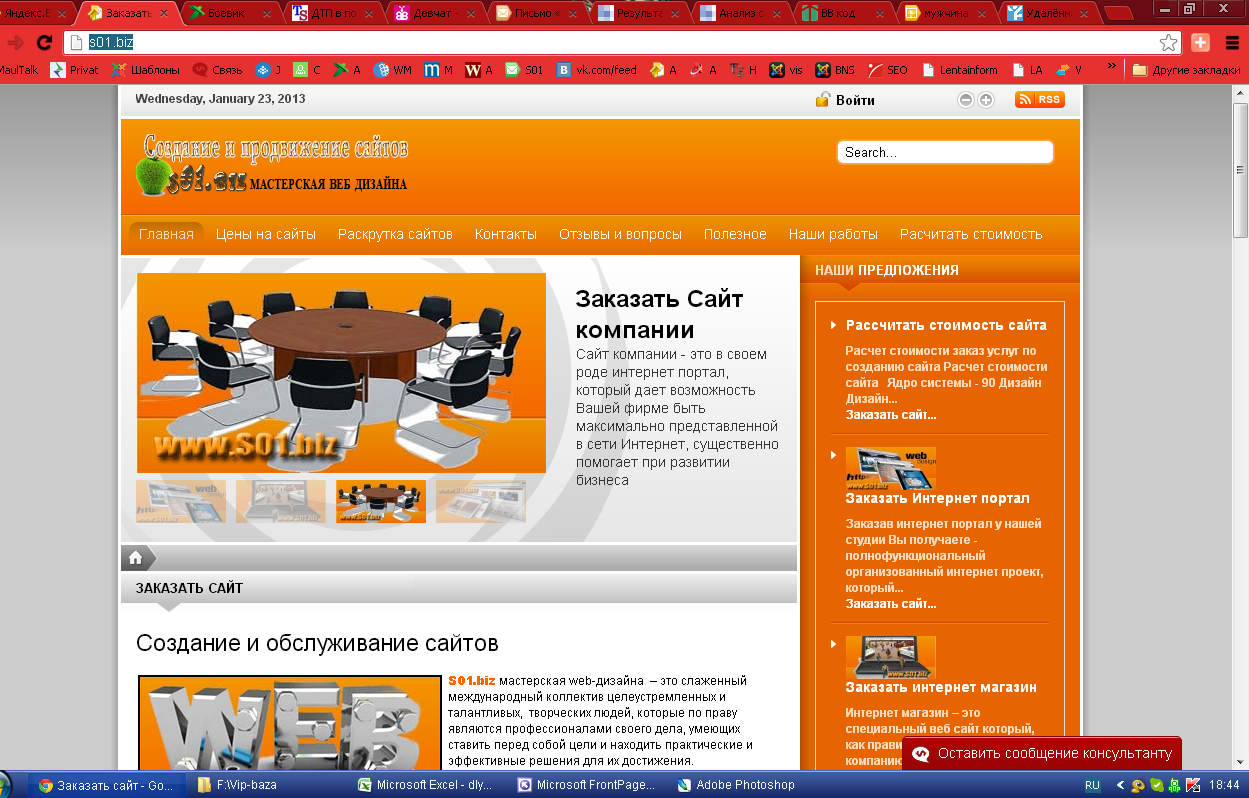Click the zoom out circle near Войти

pyautogui.click(x=964, y=99)
